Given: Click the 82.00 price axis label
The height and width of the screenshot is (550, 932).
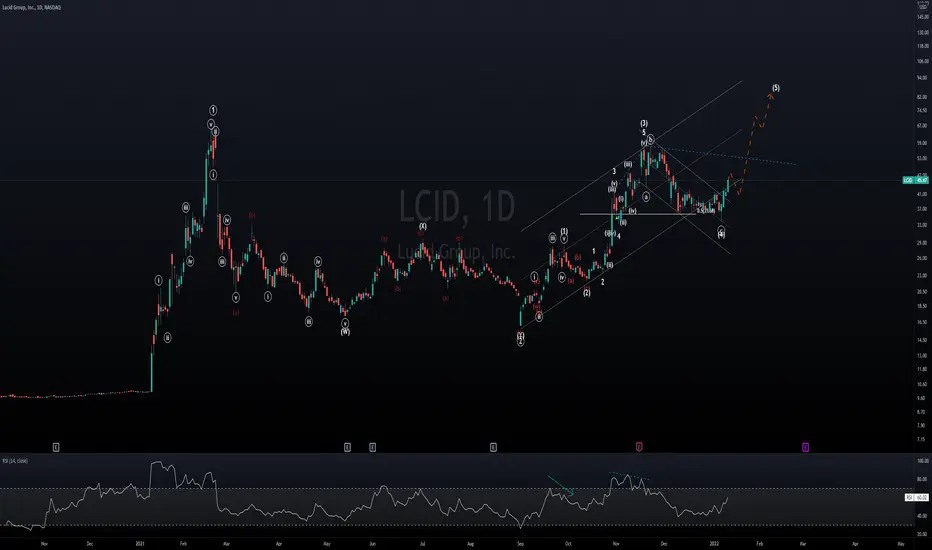Looking at the screenshot, I should [x=922, y=96].
